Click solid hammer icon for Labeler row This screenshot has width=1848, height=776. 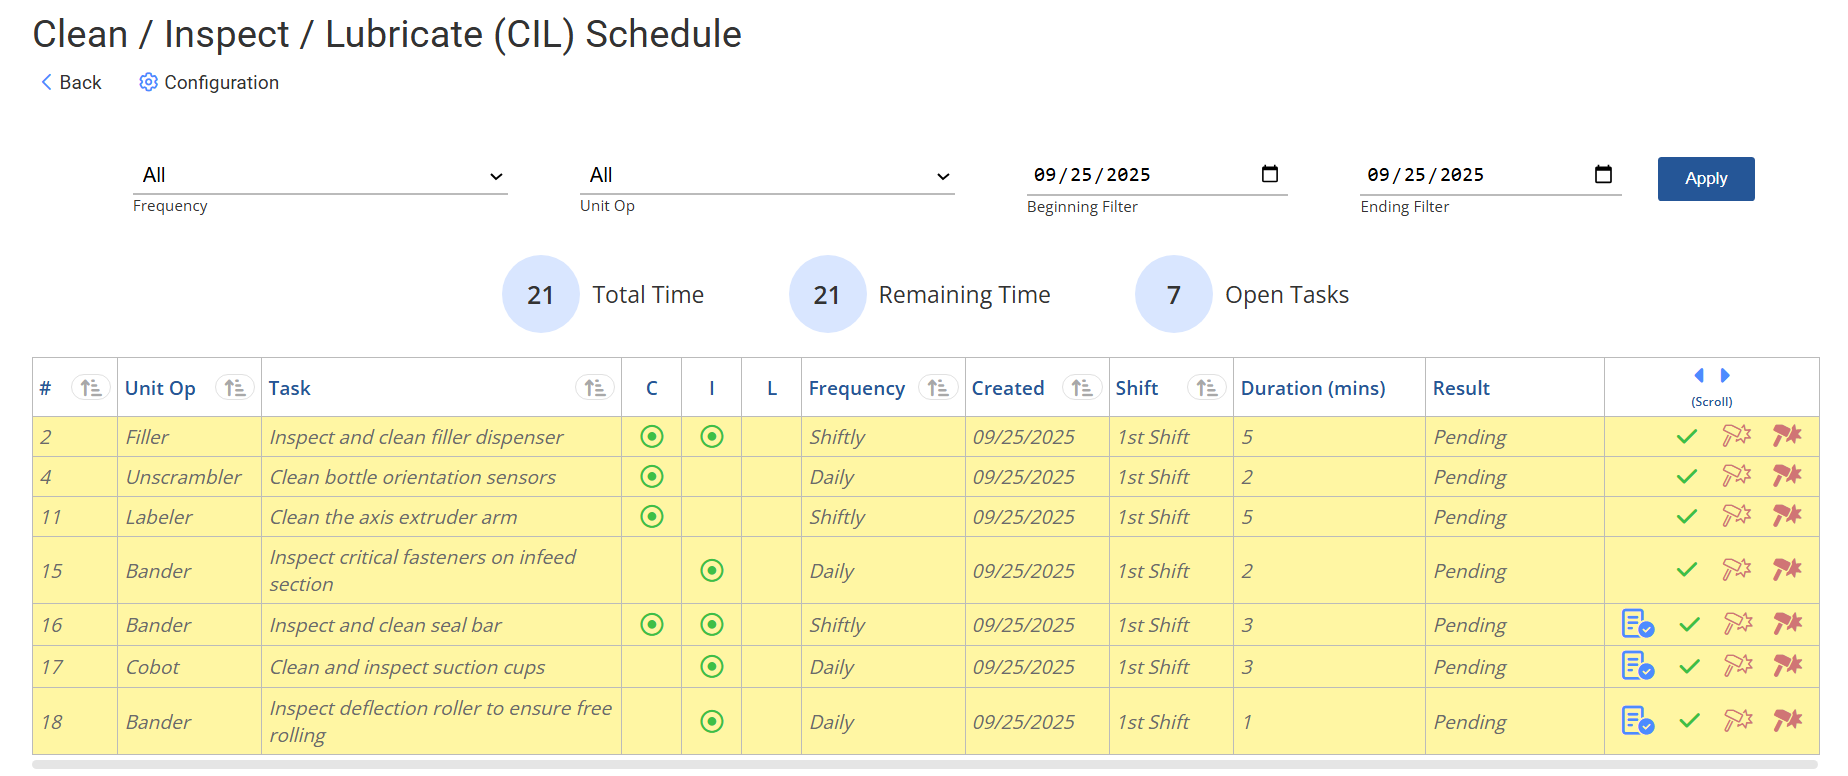click(x=1786, y=516)
